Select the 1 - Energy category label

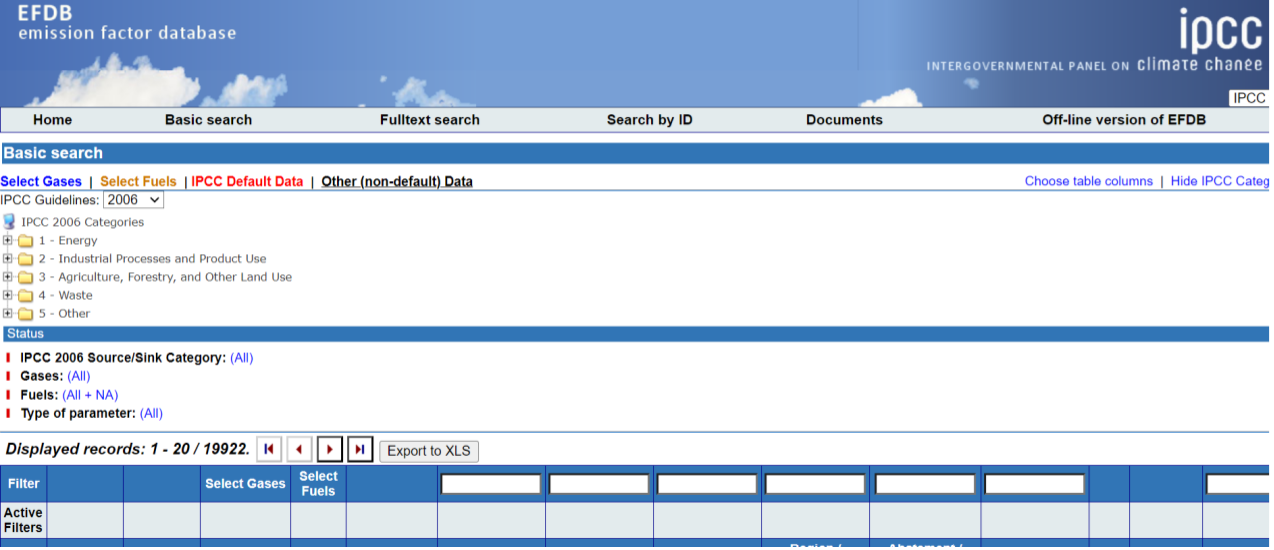(x=68, y=241)
